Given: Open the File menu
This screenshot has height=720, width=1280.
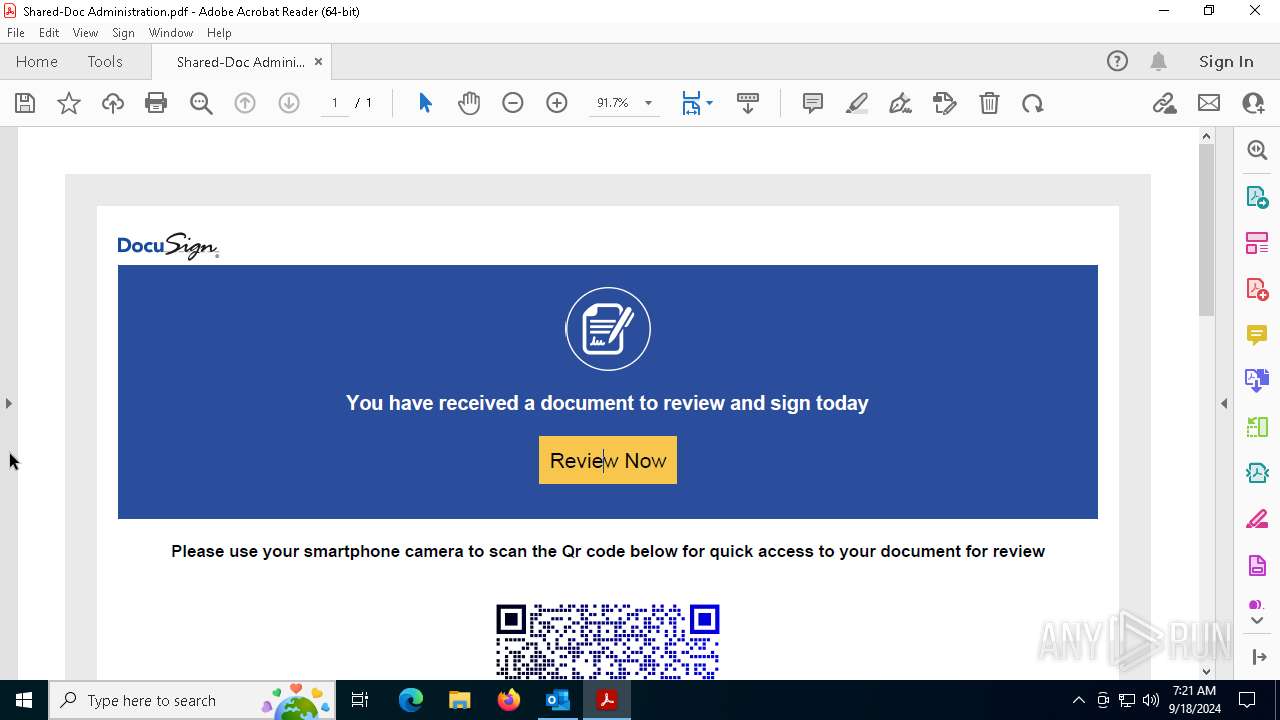Looking at the screenshot, I should (x=16, y=33).
